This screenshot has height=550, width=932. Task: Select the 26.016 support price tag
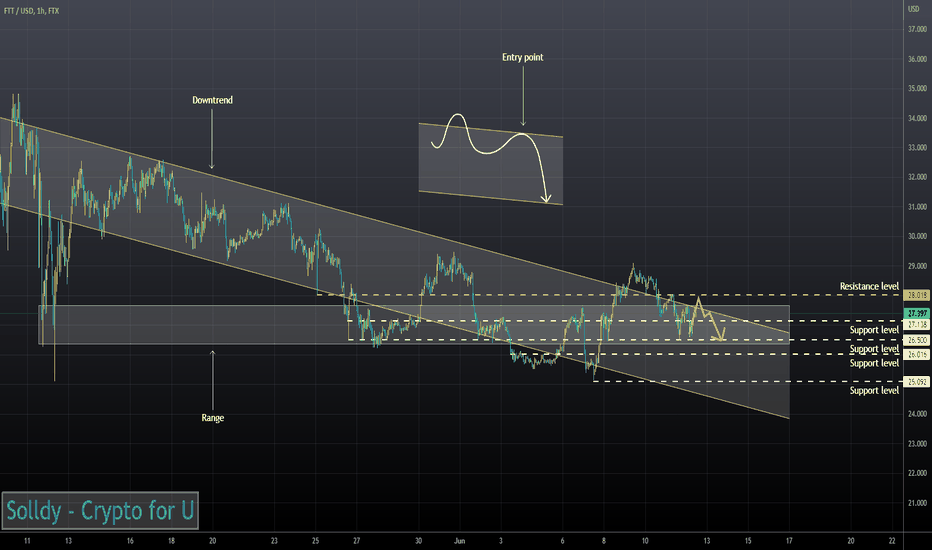click(917, 354)
